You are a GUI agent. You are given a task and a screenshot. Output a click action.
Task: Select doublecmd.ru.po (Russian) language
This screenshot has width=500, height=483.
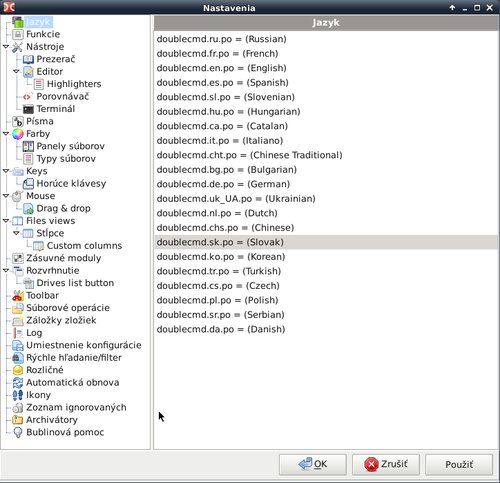326,39
